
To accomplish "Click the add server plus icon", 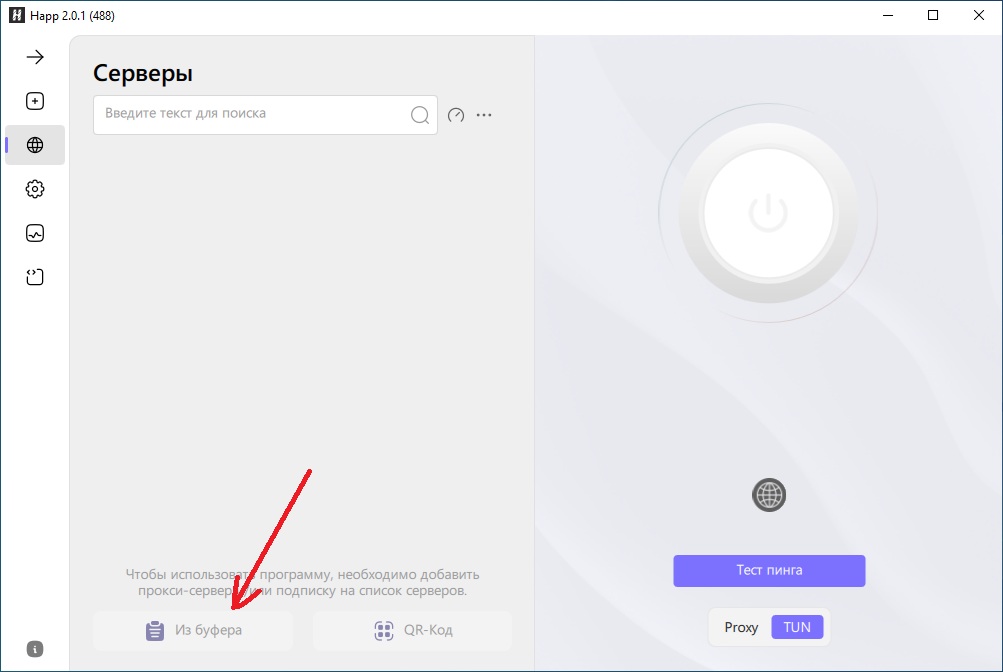I will (x=35, y=101).
